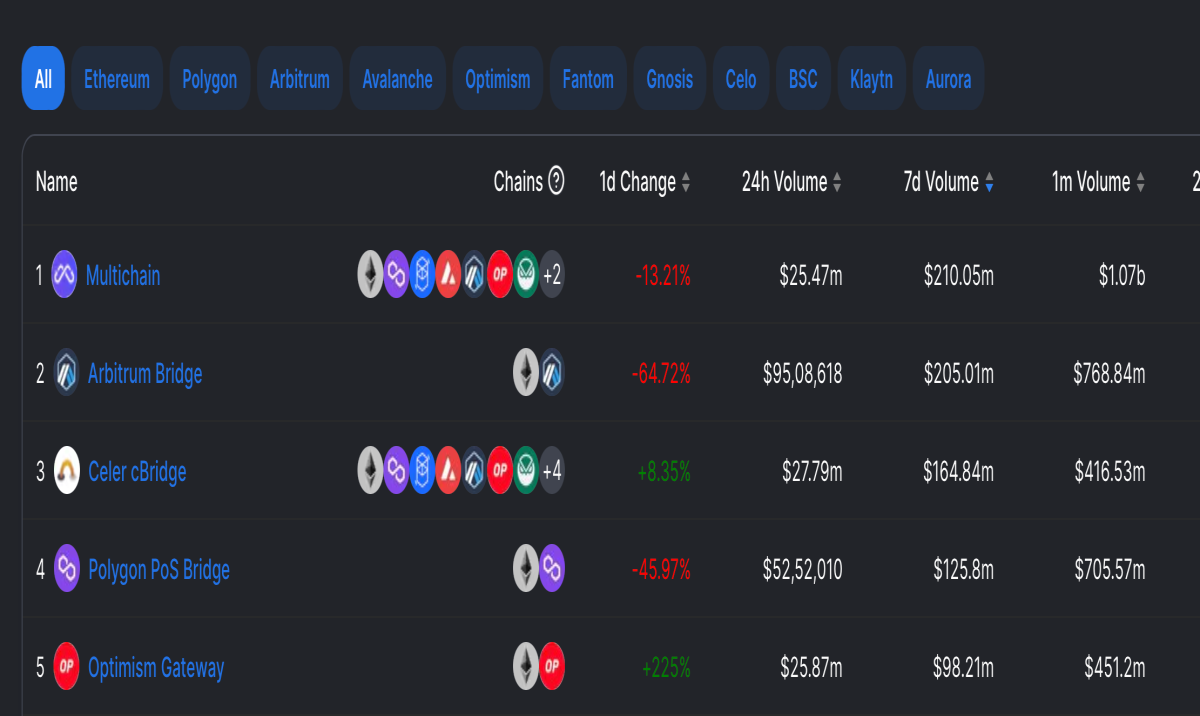Sort the table by 1m Volume
This screenshot has width=1200, height=716.
click(1098, 182)
